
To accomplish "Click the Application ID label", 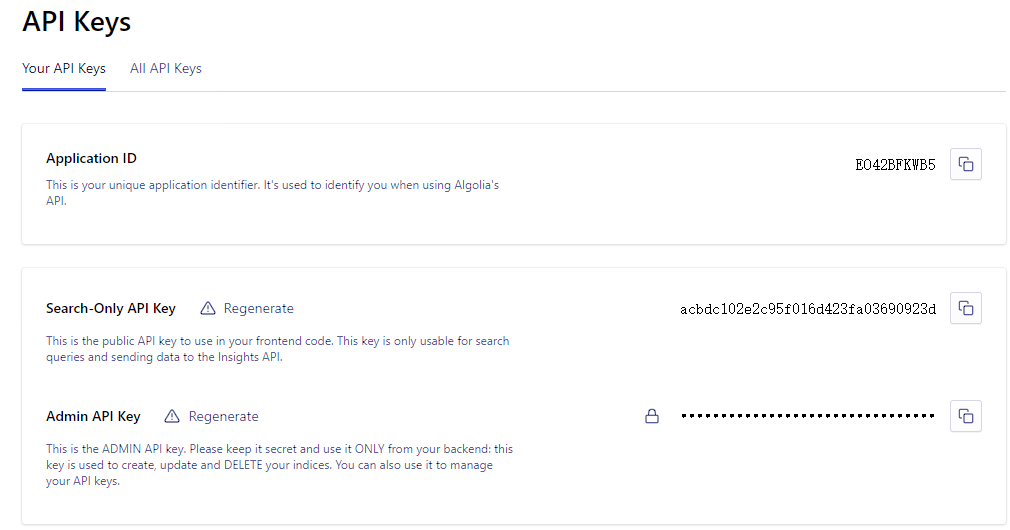I will [x=91, y=158].
